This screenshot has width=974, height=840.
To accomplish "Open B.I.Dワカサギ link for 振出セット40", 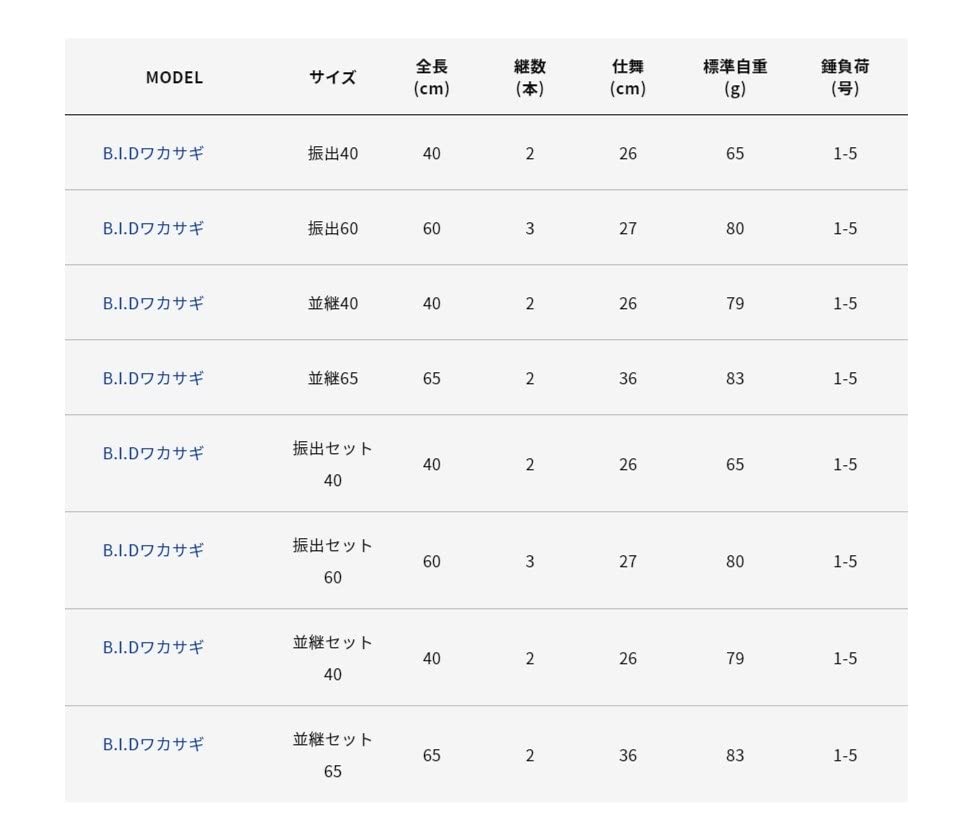I will point(153,453).
